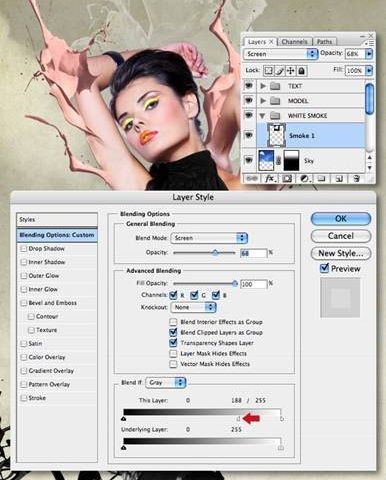The width and height of the screenshot is (386, 480).
Task: Click the fx layer style icon
Action: click(x=270, y=179)
